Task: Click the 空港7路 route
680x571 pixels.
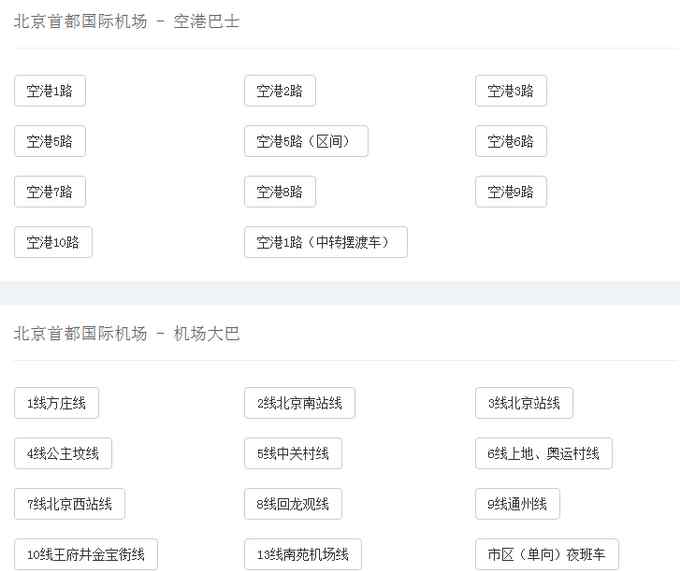Action: coord(50,192)
